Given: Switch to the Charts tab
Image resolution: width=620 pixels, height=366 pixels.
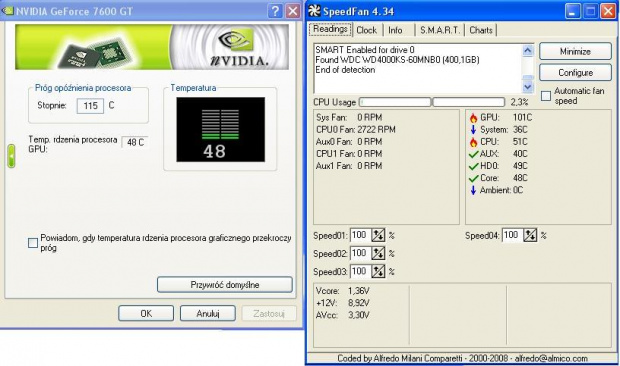Looking at the screenshot, I should click(481, 30).
